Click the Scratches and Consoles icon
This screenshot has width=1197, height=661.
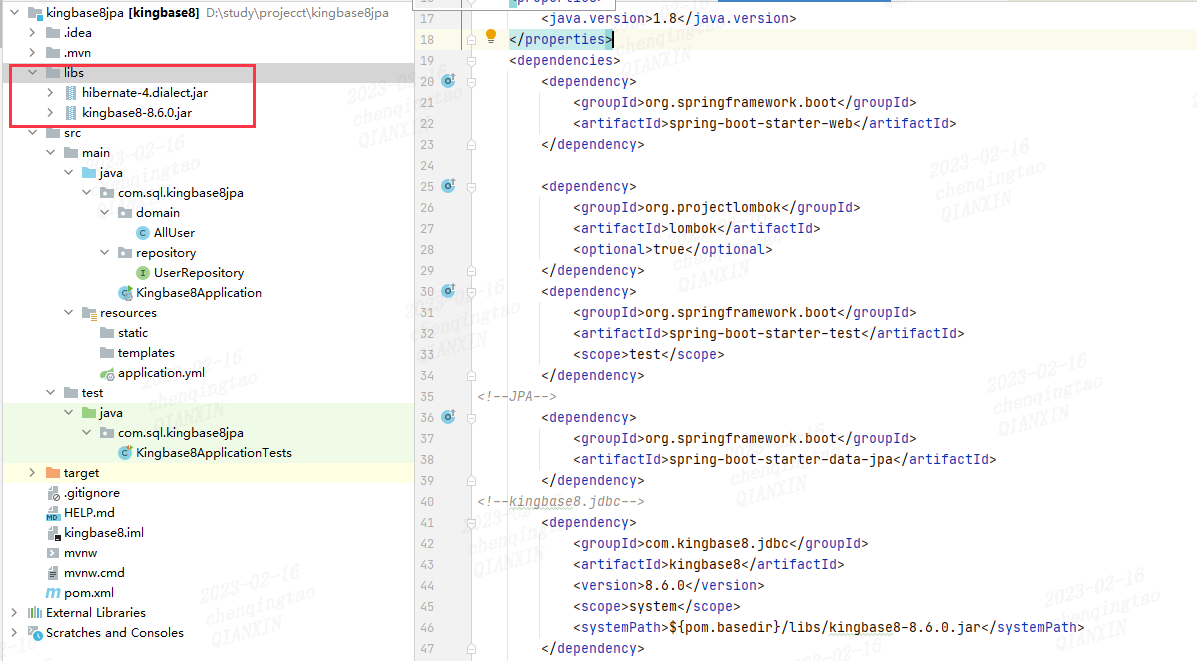[35, 633]
